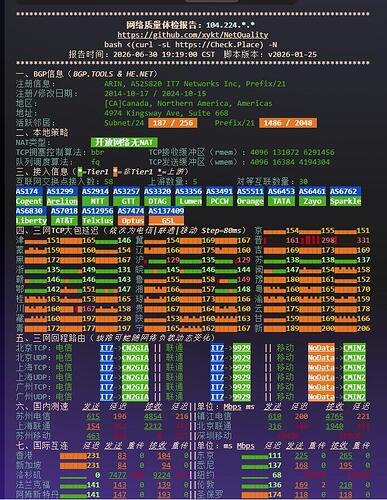The image size is (387, 500).
Task: Click the orange 187 / 256 subnet badge
Action: 173,123
